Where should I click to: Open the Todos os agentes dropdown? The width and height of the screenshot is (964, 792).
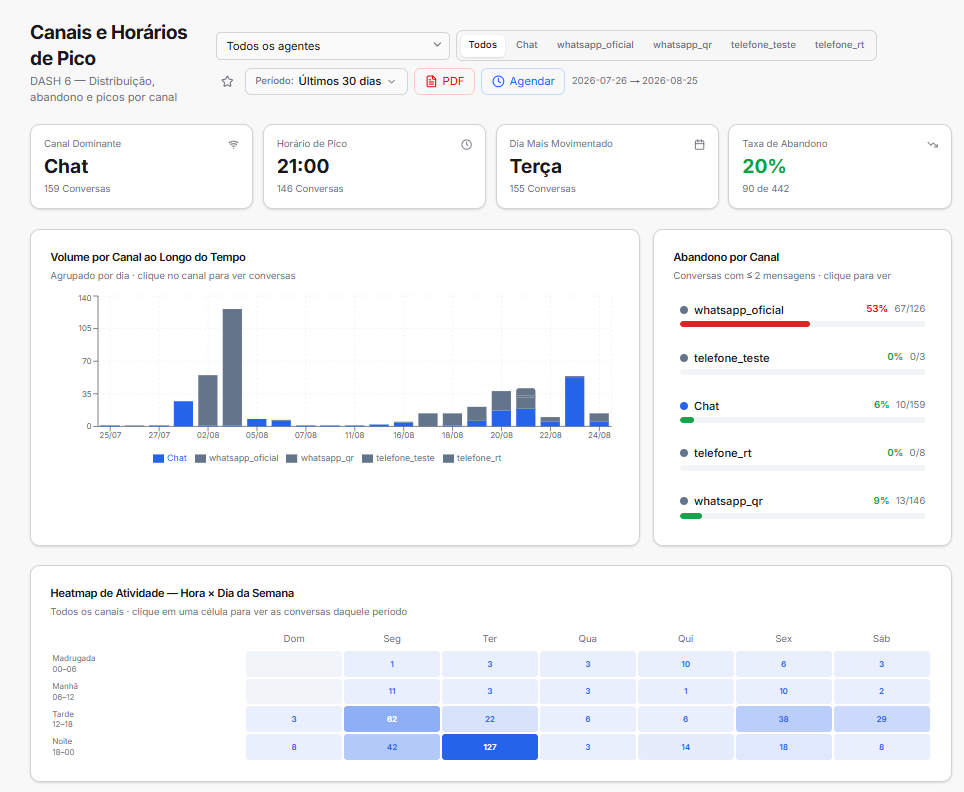[x=333, y=46]
